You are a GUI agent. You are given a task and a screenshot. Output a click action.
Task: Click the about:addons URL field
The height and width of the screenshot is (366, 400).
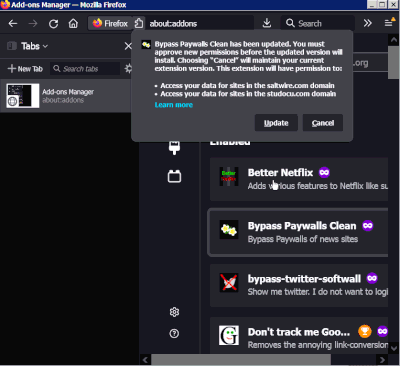click(x=200, y=23)
